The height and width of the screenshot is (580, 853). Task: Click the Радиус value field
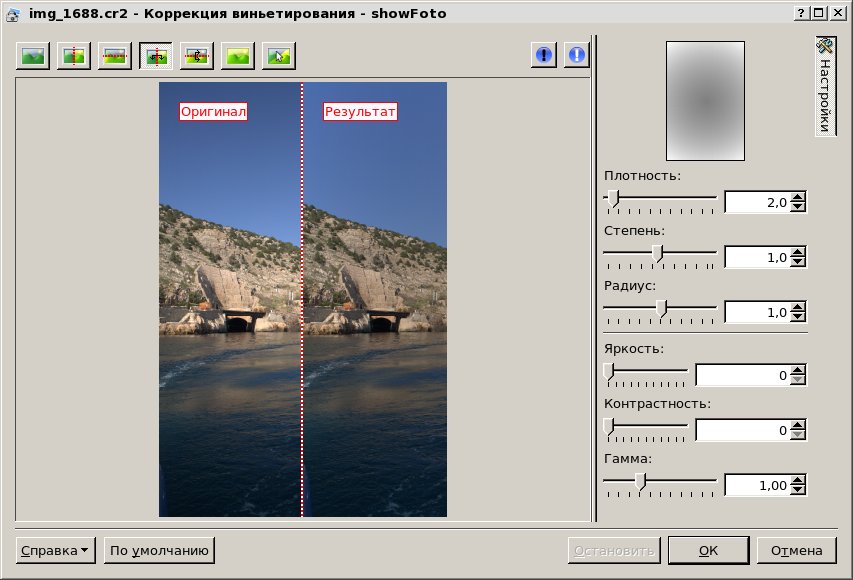[x=757, y=312]
